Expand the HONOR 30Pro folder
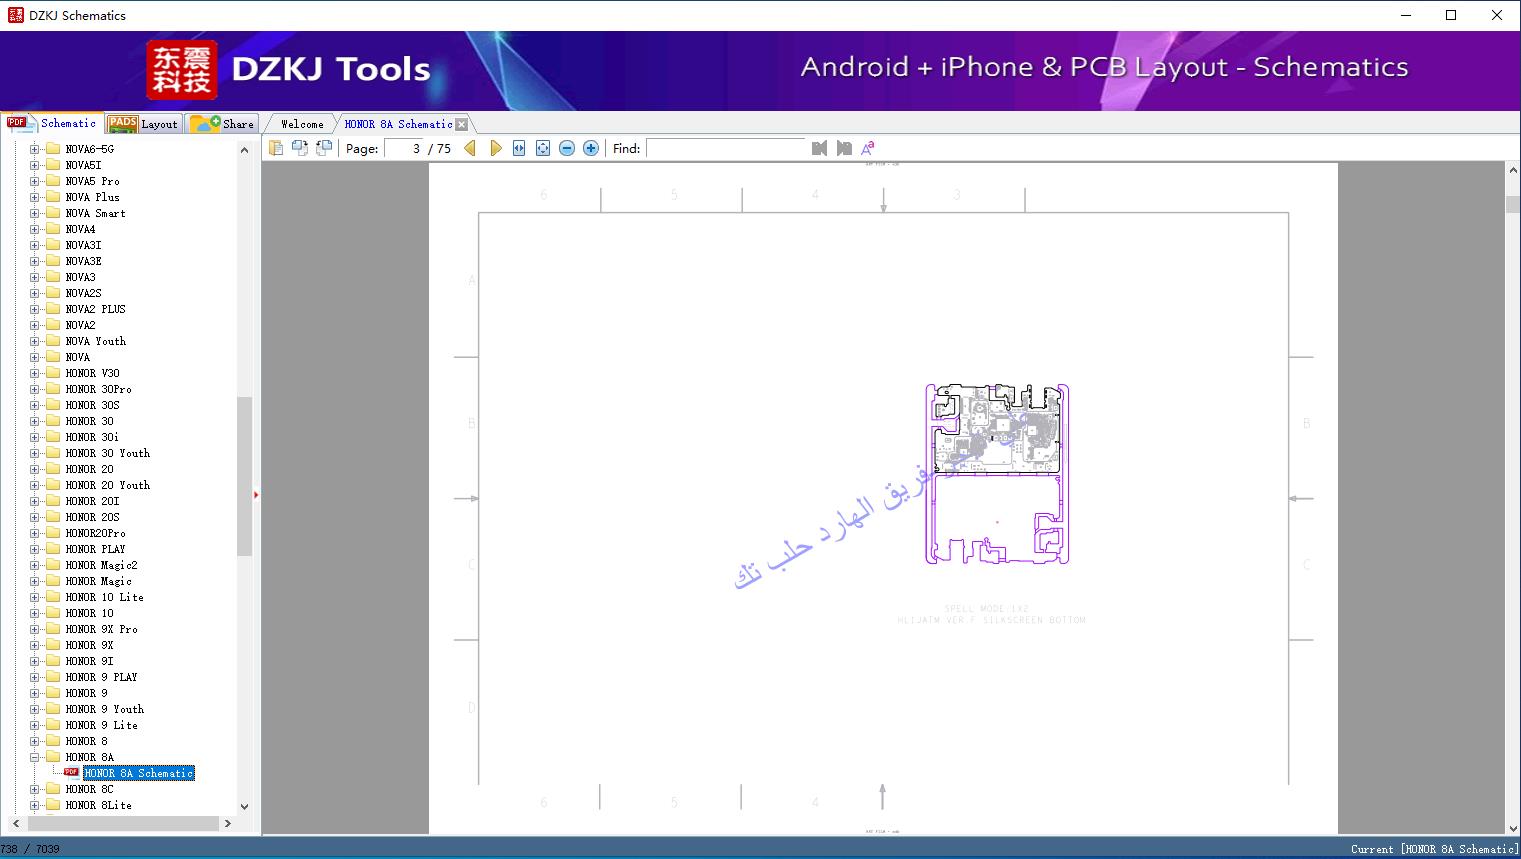This screenshot has width=1521, height=859. tap(34, 389)
